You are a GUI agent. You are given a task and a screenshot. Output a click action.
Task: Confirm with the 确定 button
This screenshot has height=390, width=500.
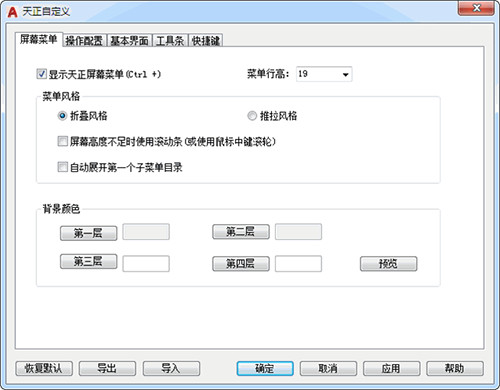tap(265, 369)
